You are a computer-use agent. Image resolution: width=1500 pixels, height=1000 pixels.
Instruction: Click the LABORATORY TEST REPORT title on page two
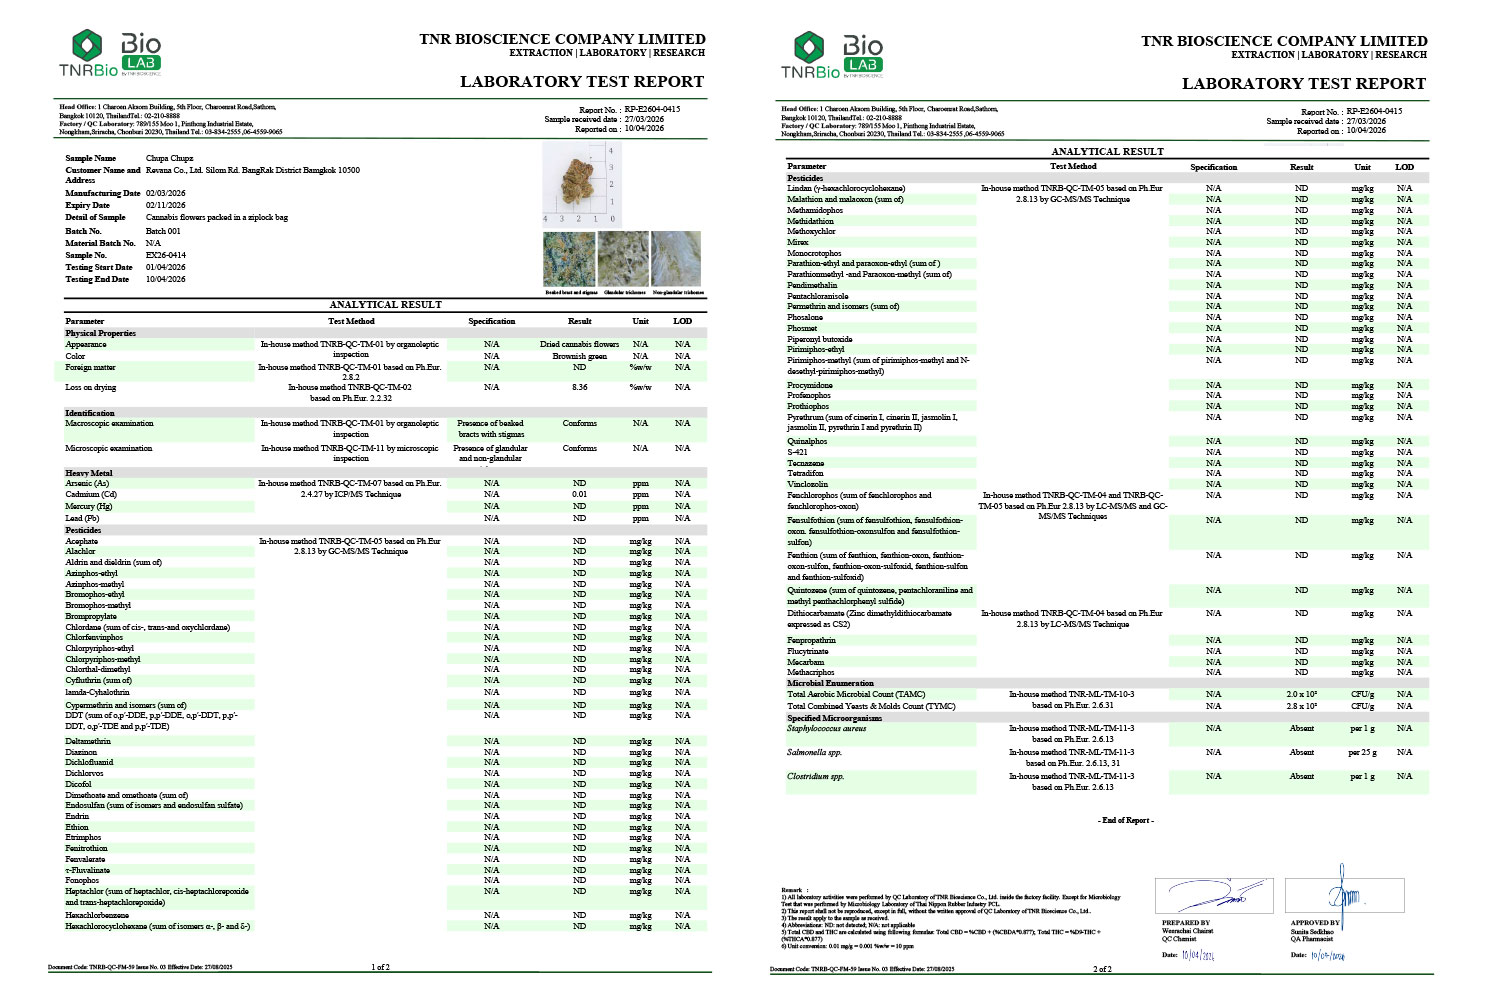1304,84
